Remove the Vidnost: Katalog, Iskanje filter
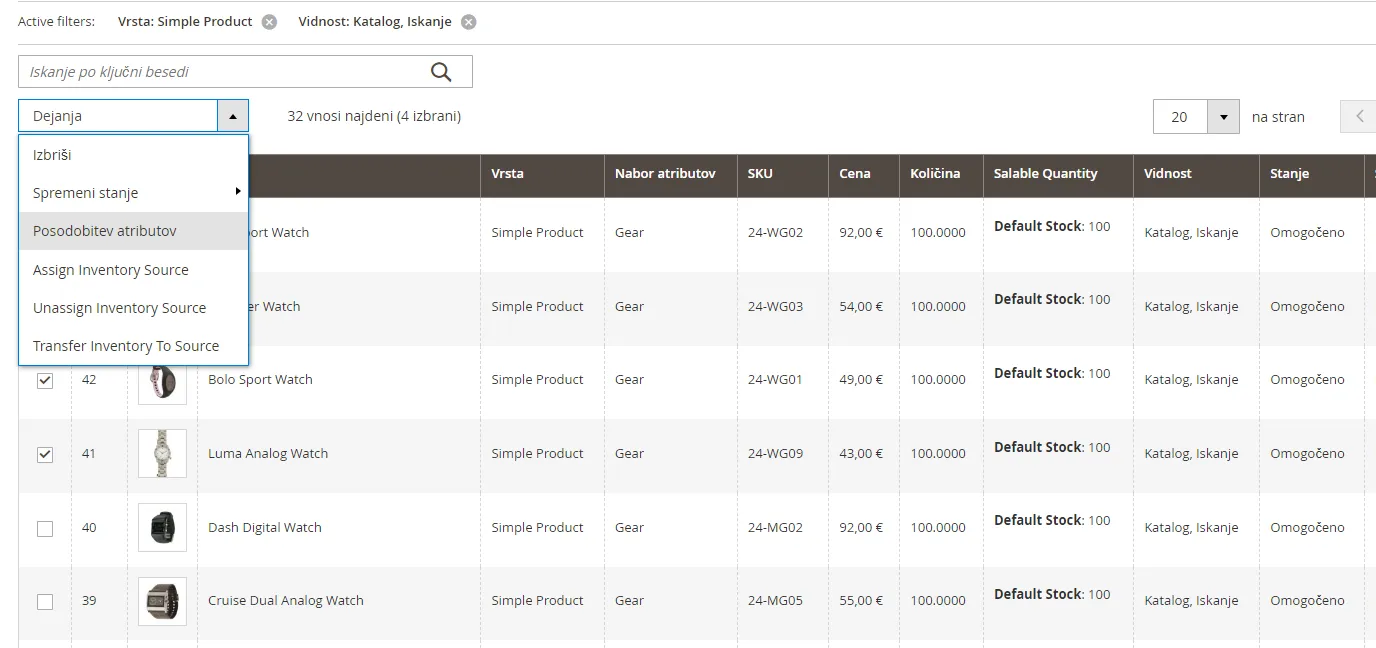 point(468,22)
